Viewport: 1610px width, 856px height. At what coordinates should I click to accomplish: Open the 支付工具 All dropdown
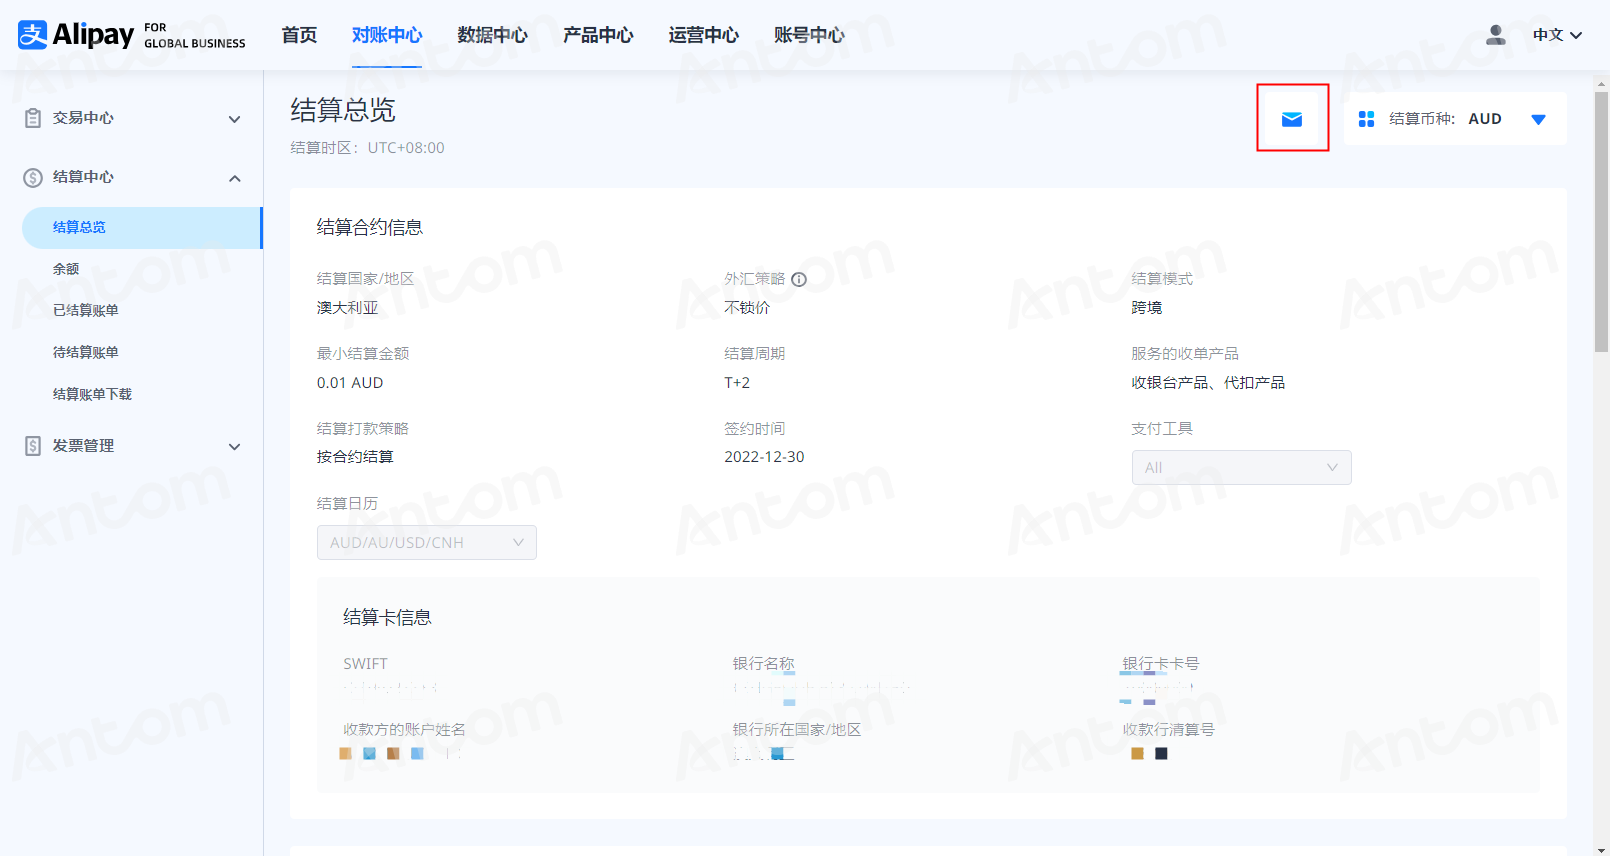tap(1241, 468)
